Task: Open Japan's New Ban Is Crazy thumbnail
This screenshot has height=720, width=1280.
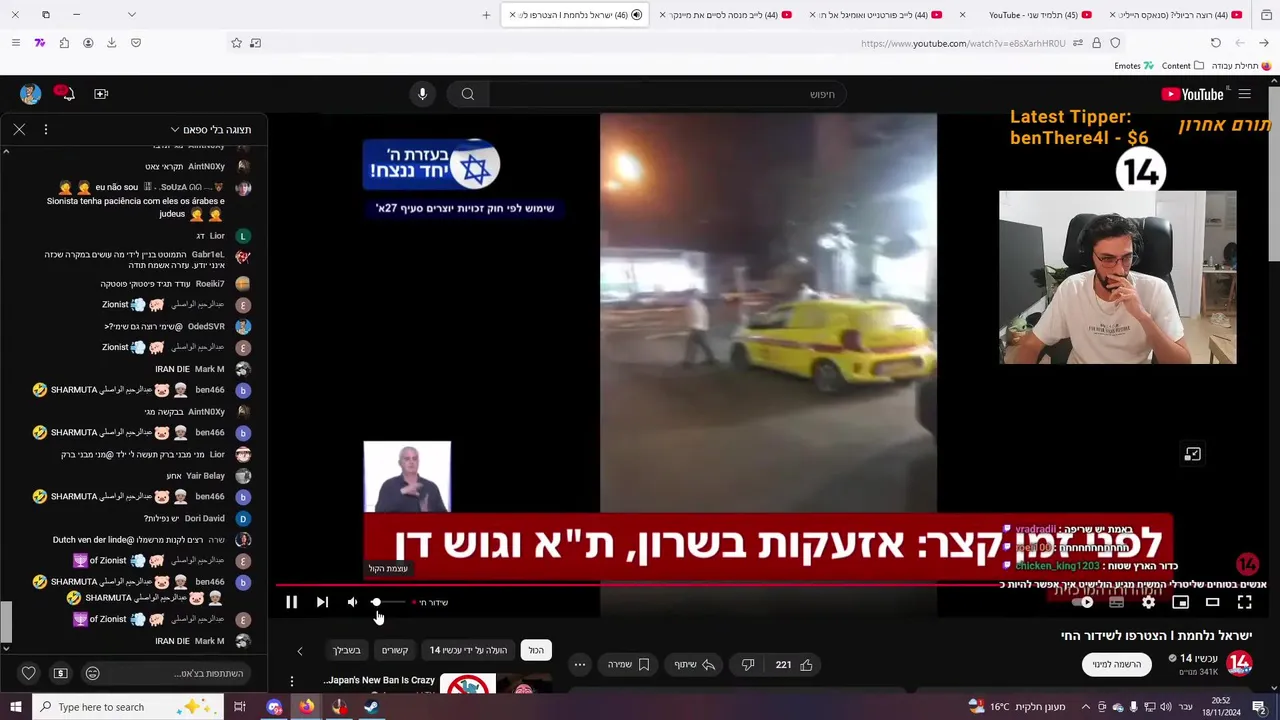Action: tap(468, 685)
